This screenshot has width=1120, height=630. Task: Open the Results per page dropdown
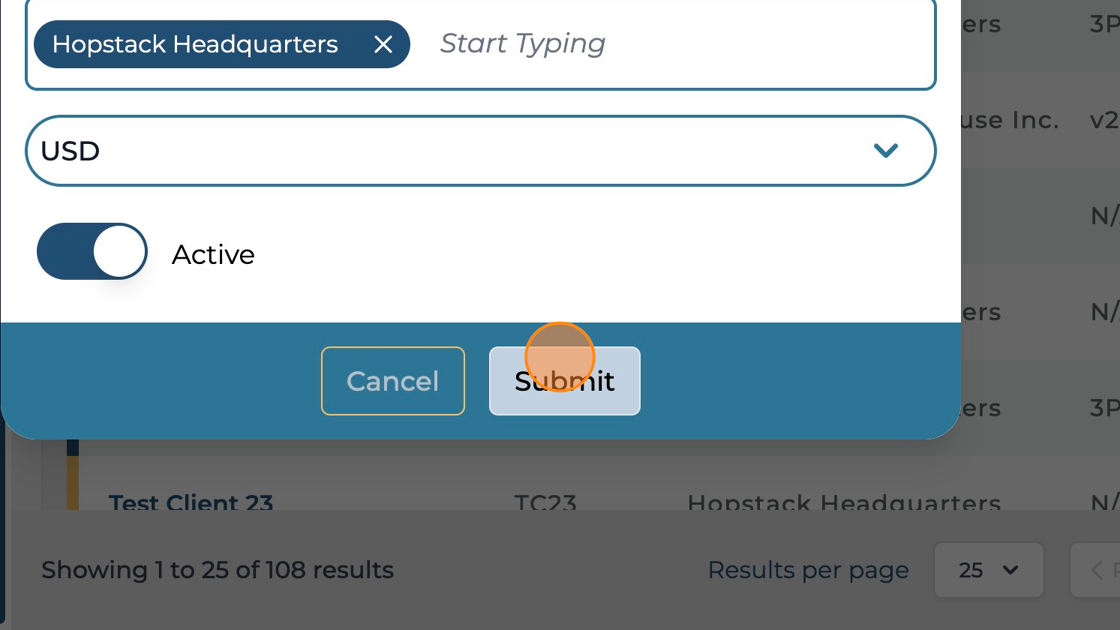tap(987, 570)
